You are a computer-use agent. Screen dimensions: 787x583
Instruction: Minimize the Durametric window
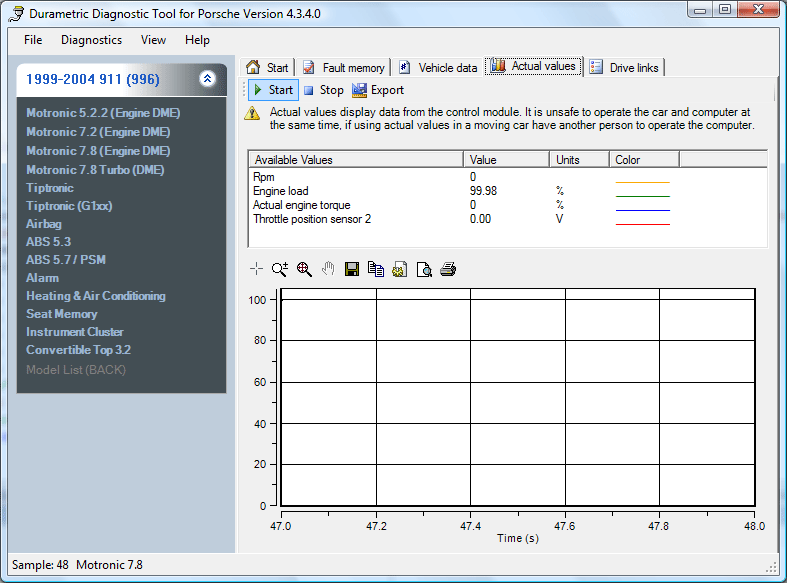pyautogui.click(x=701, y=10)
